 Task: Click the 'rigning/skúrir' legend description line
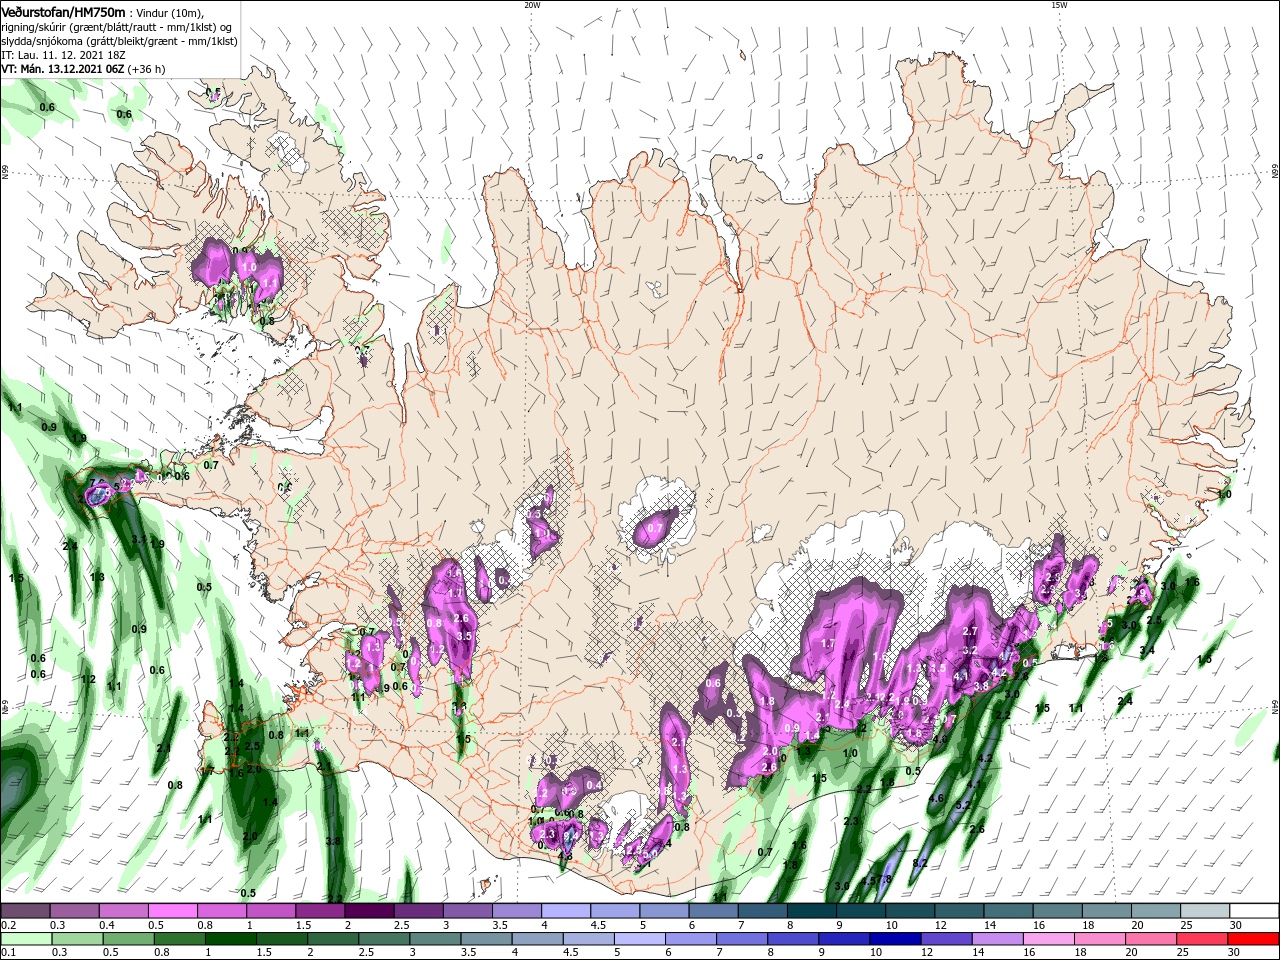click(116, 27)
